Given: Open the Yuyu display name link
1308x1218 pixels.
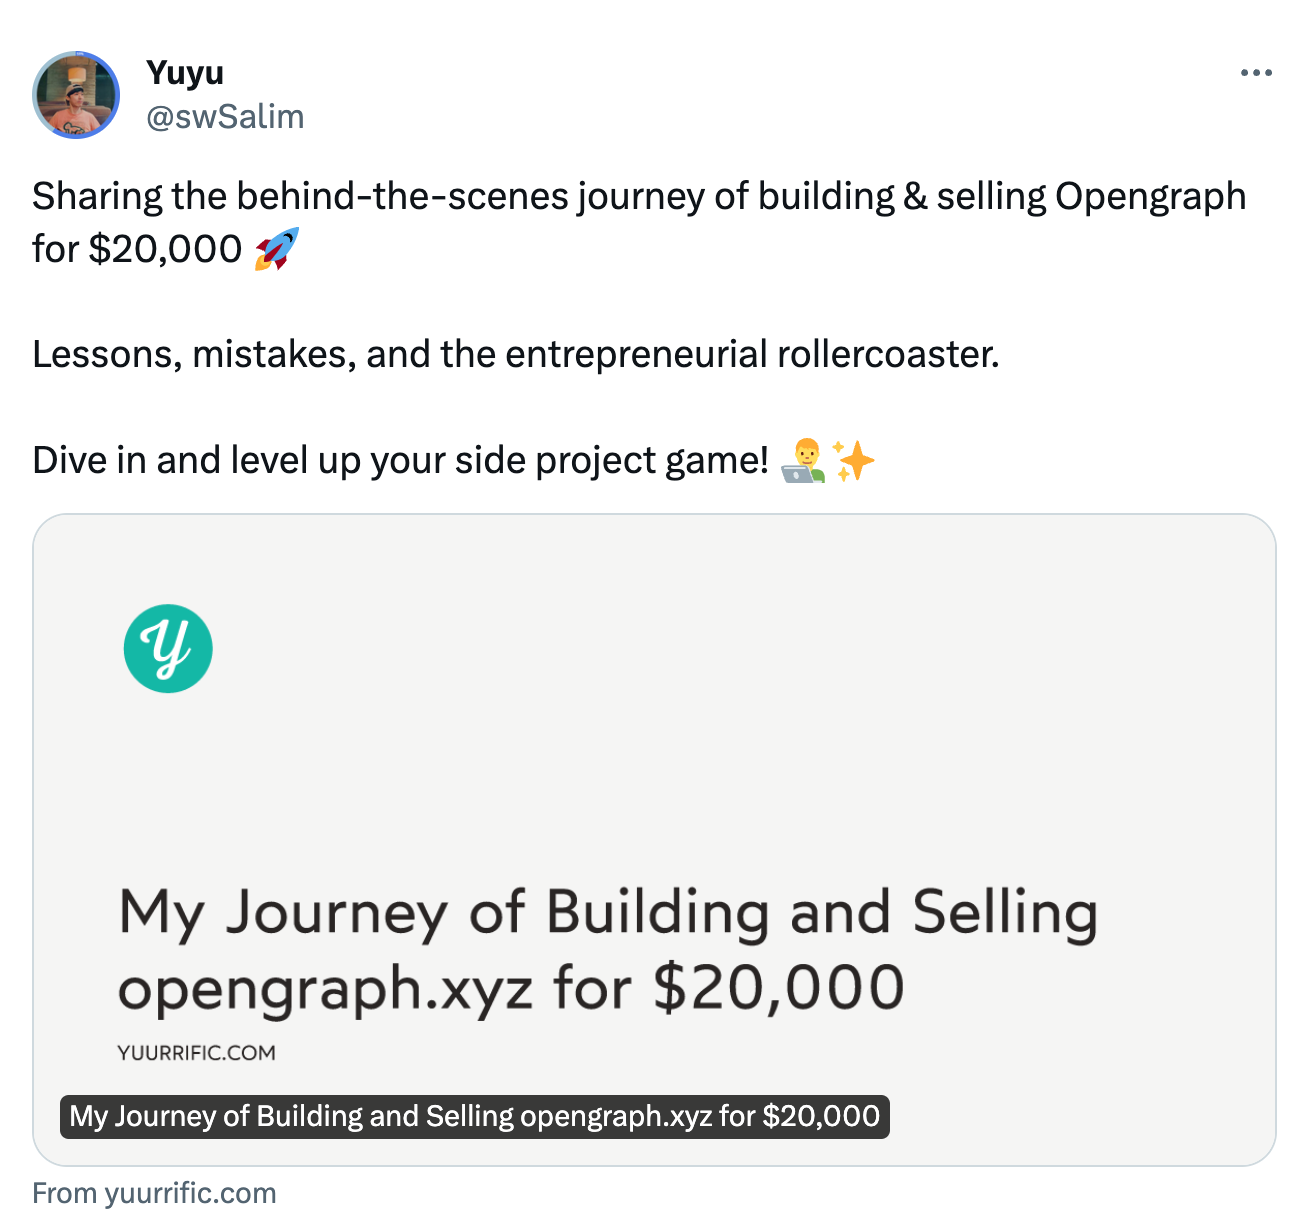Looking at the screenshot, I should click(x=185, y=73).
